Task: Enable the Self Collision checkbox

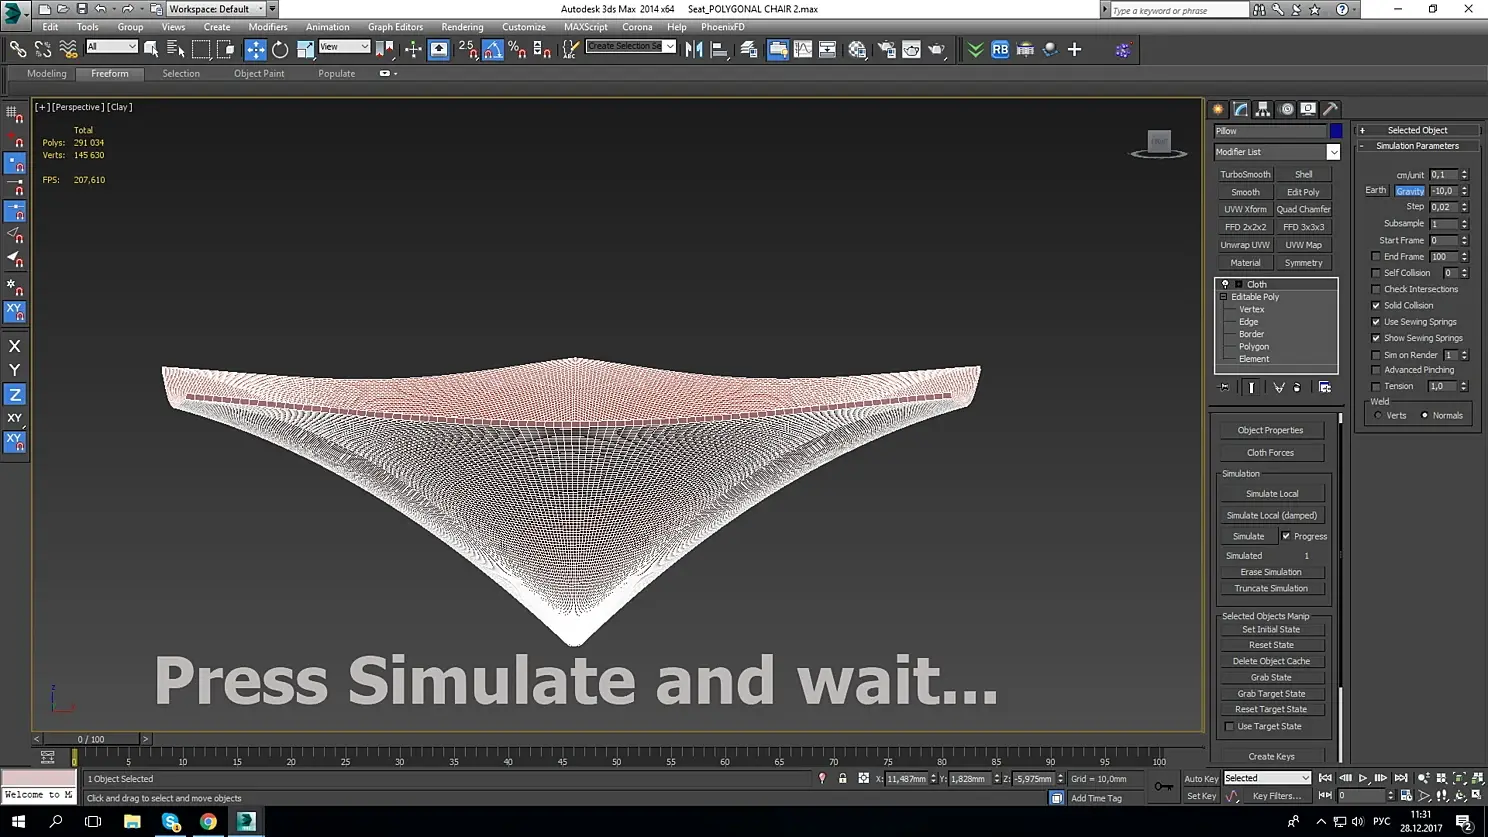Action: pos(1376,273)
